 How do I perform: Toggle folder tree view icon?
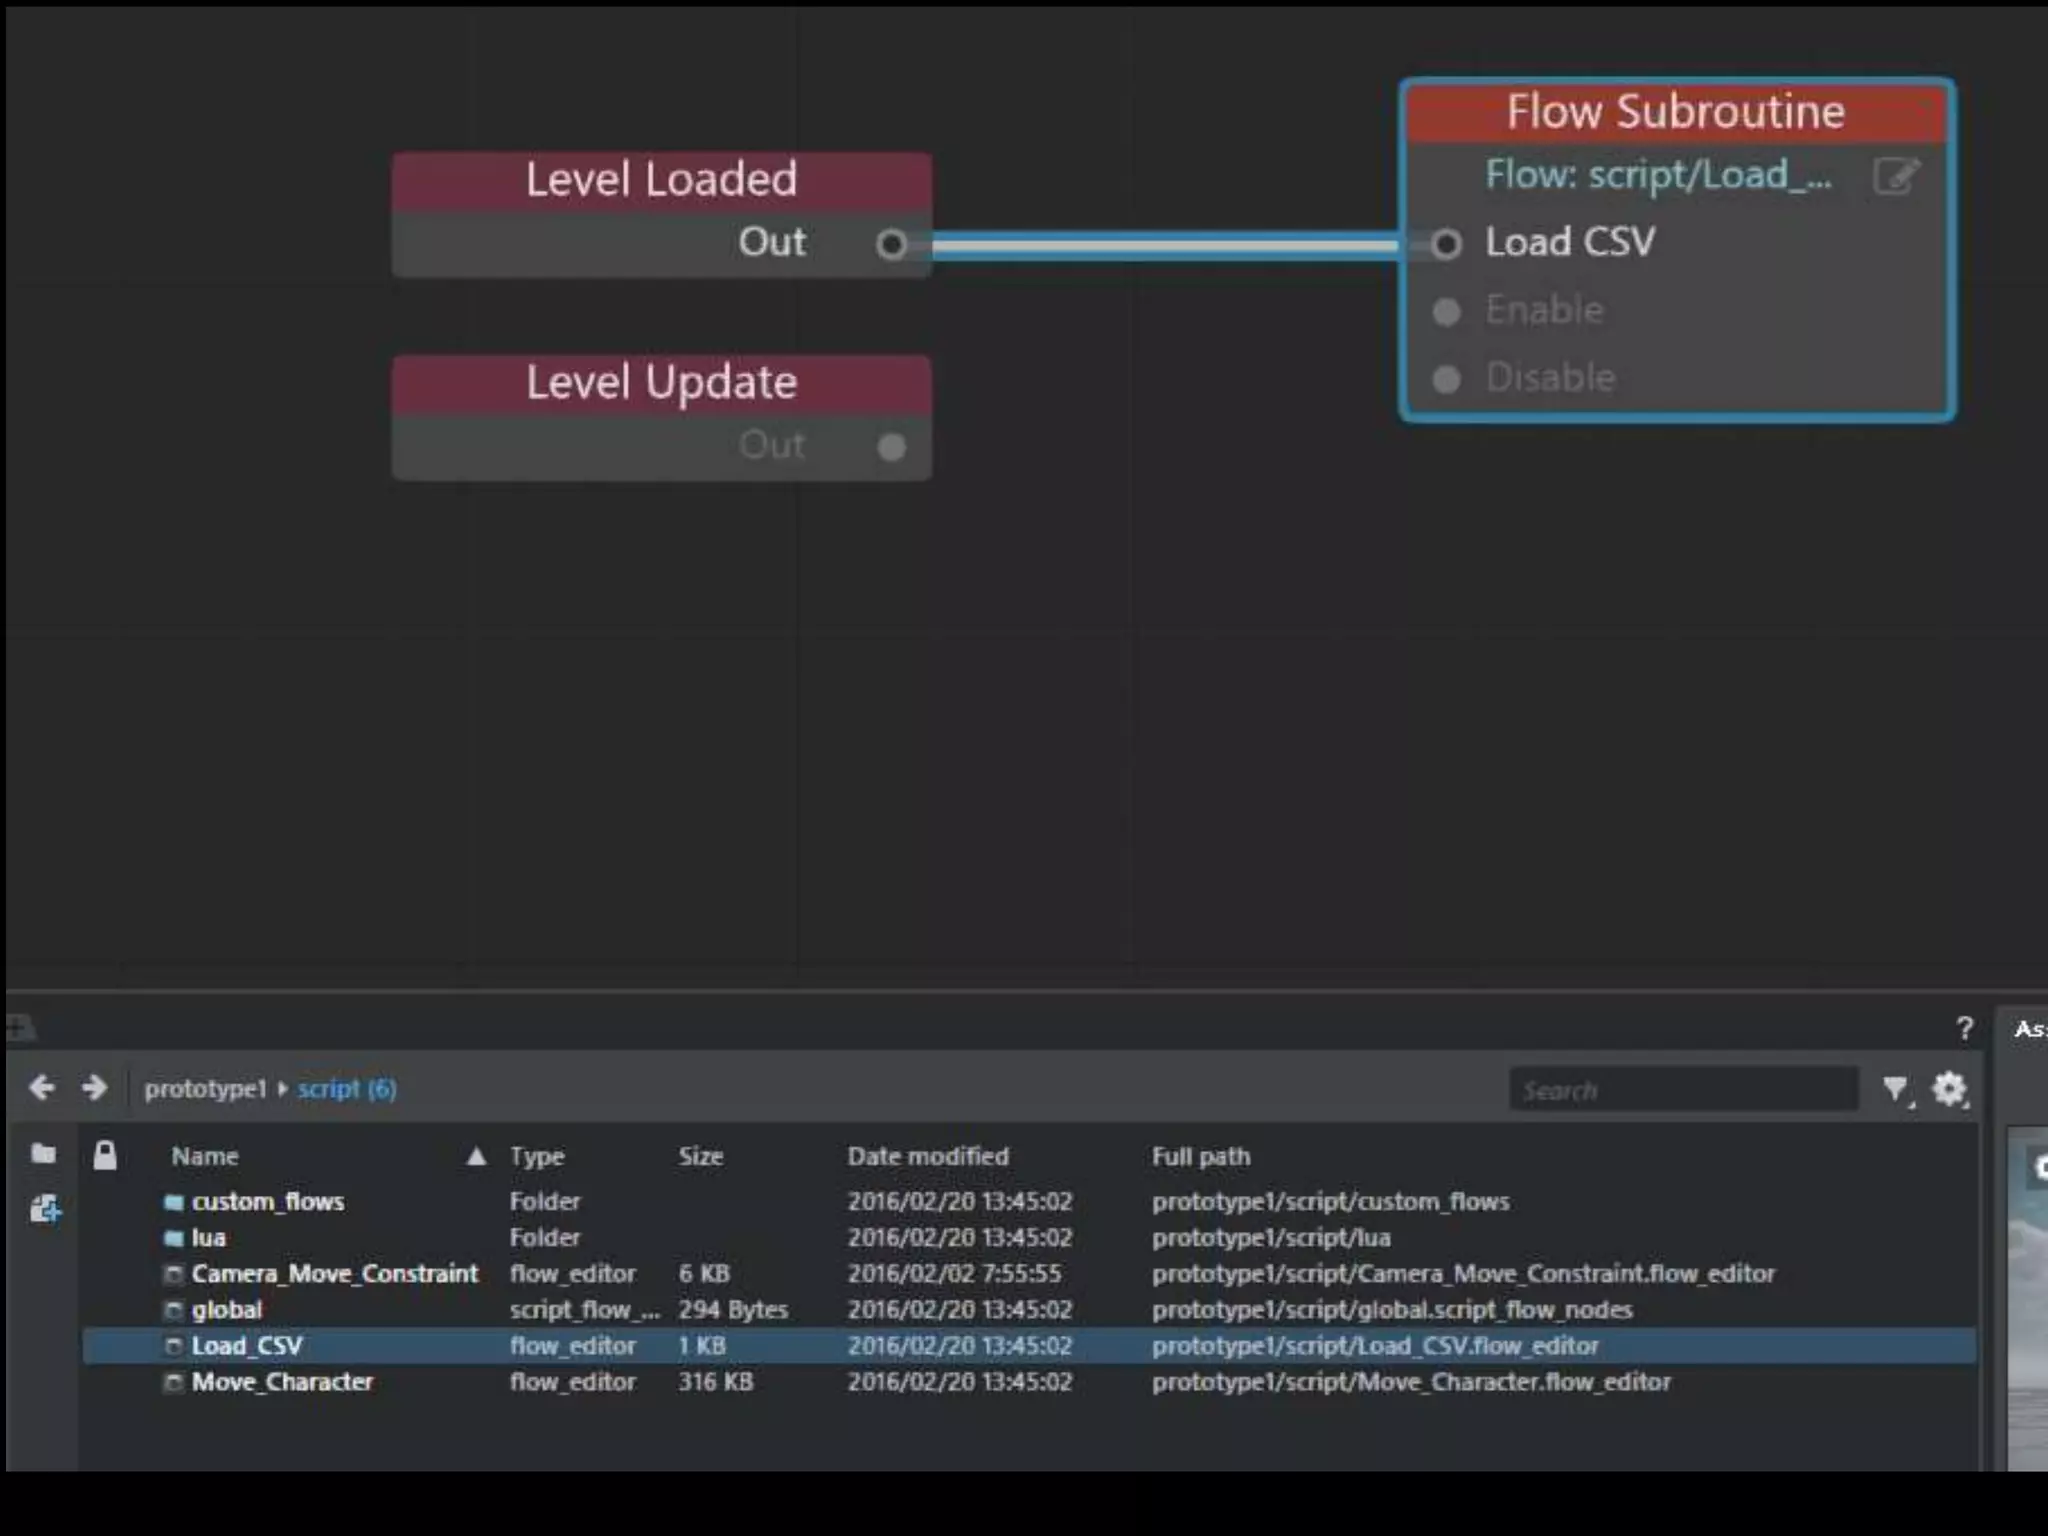tap(43, 1154)
